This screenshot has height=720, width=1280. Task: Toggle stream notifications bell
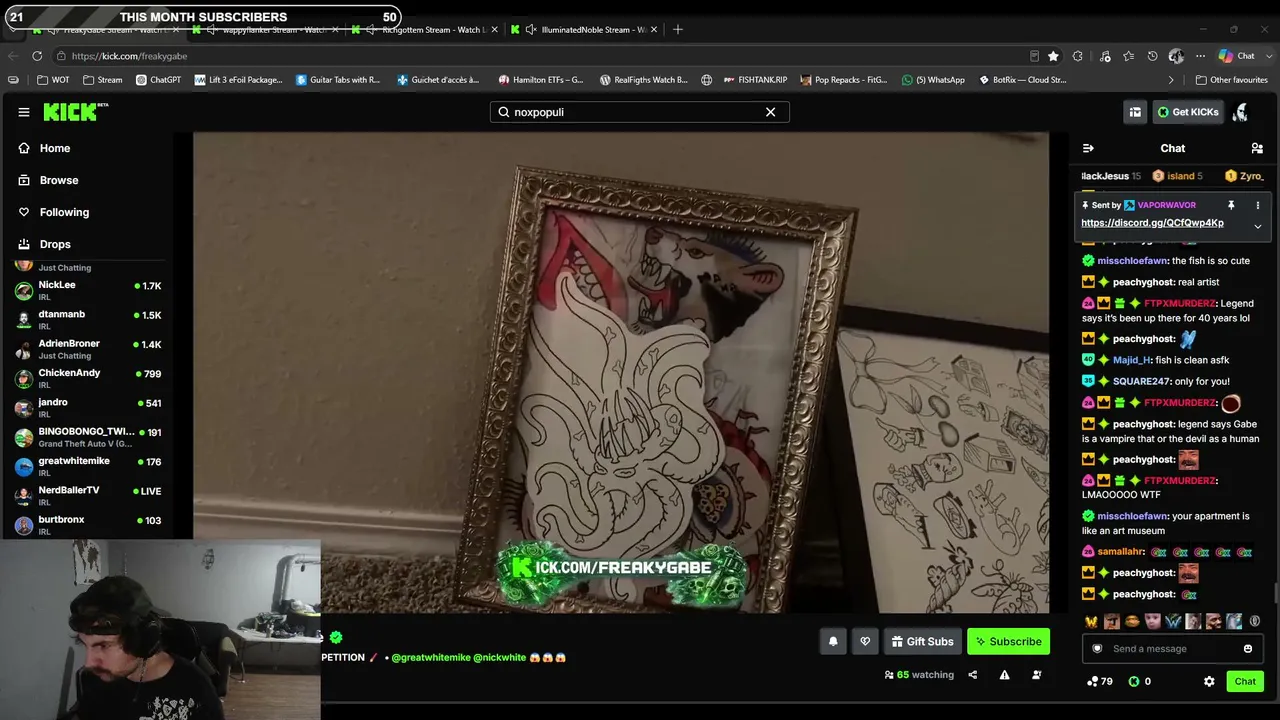(833, 642)
